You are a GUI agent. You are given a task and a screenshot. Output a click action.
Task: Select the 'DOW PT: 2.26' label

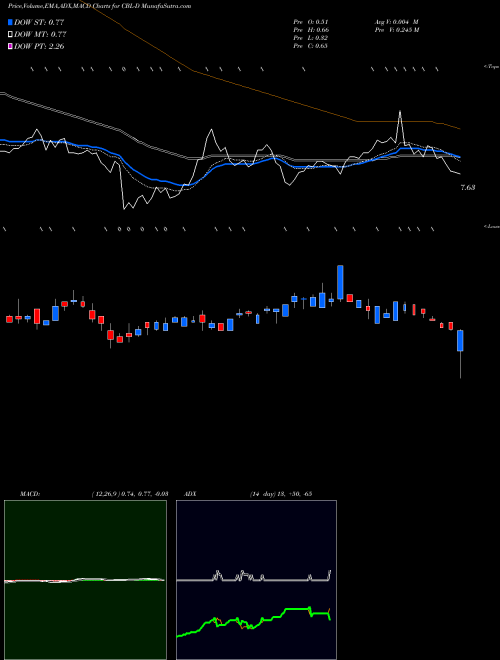39,47
